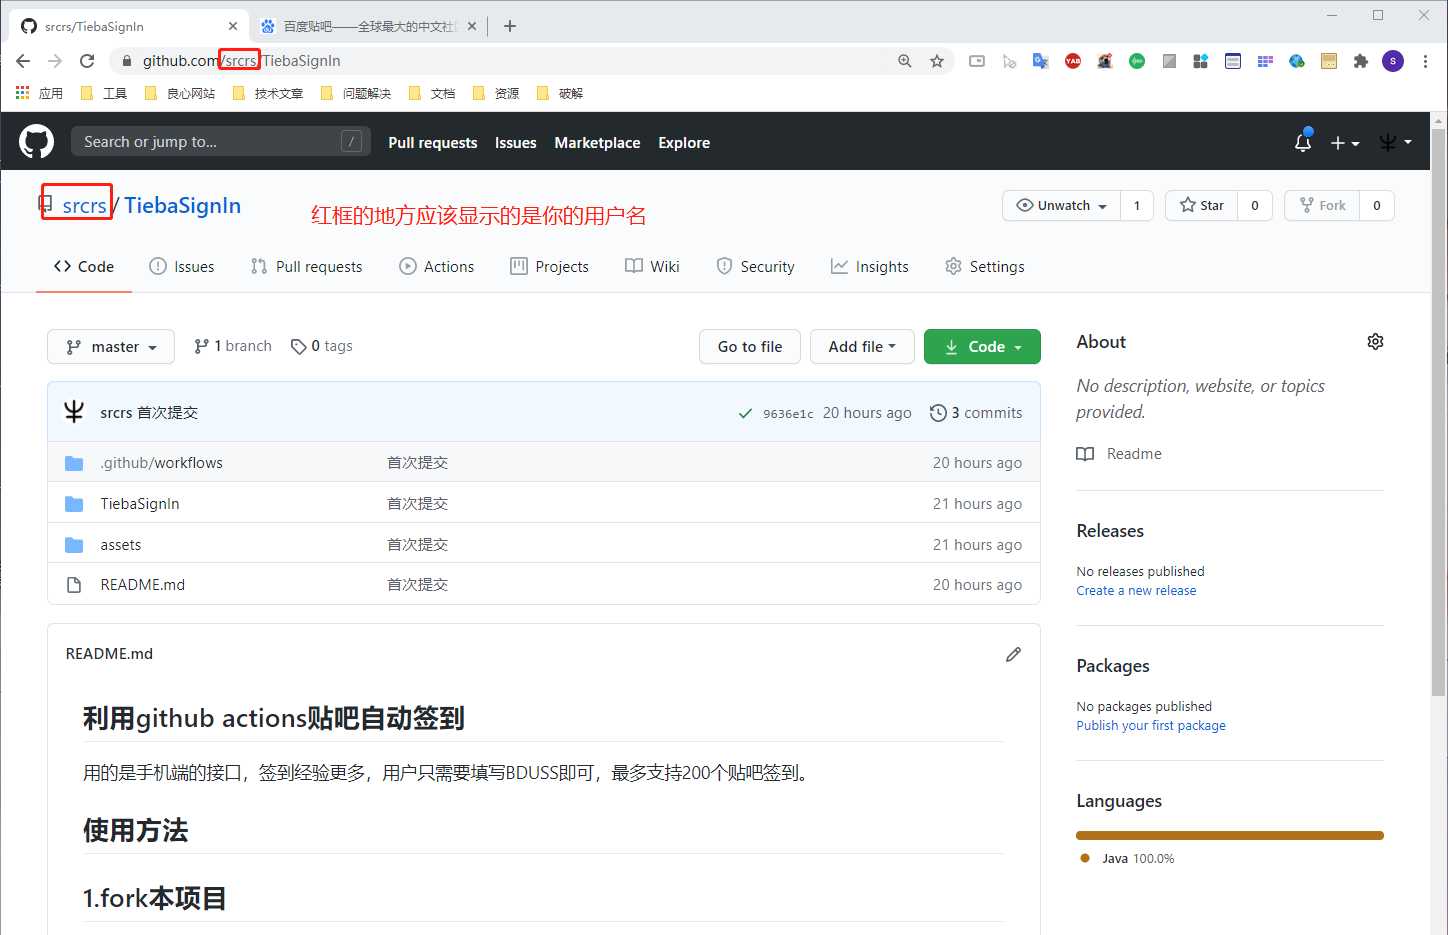Click the calendar-style extension icon
Screen dimensions: 1448x935
(x=1233, y=61)
